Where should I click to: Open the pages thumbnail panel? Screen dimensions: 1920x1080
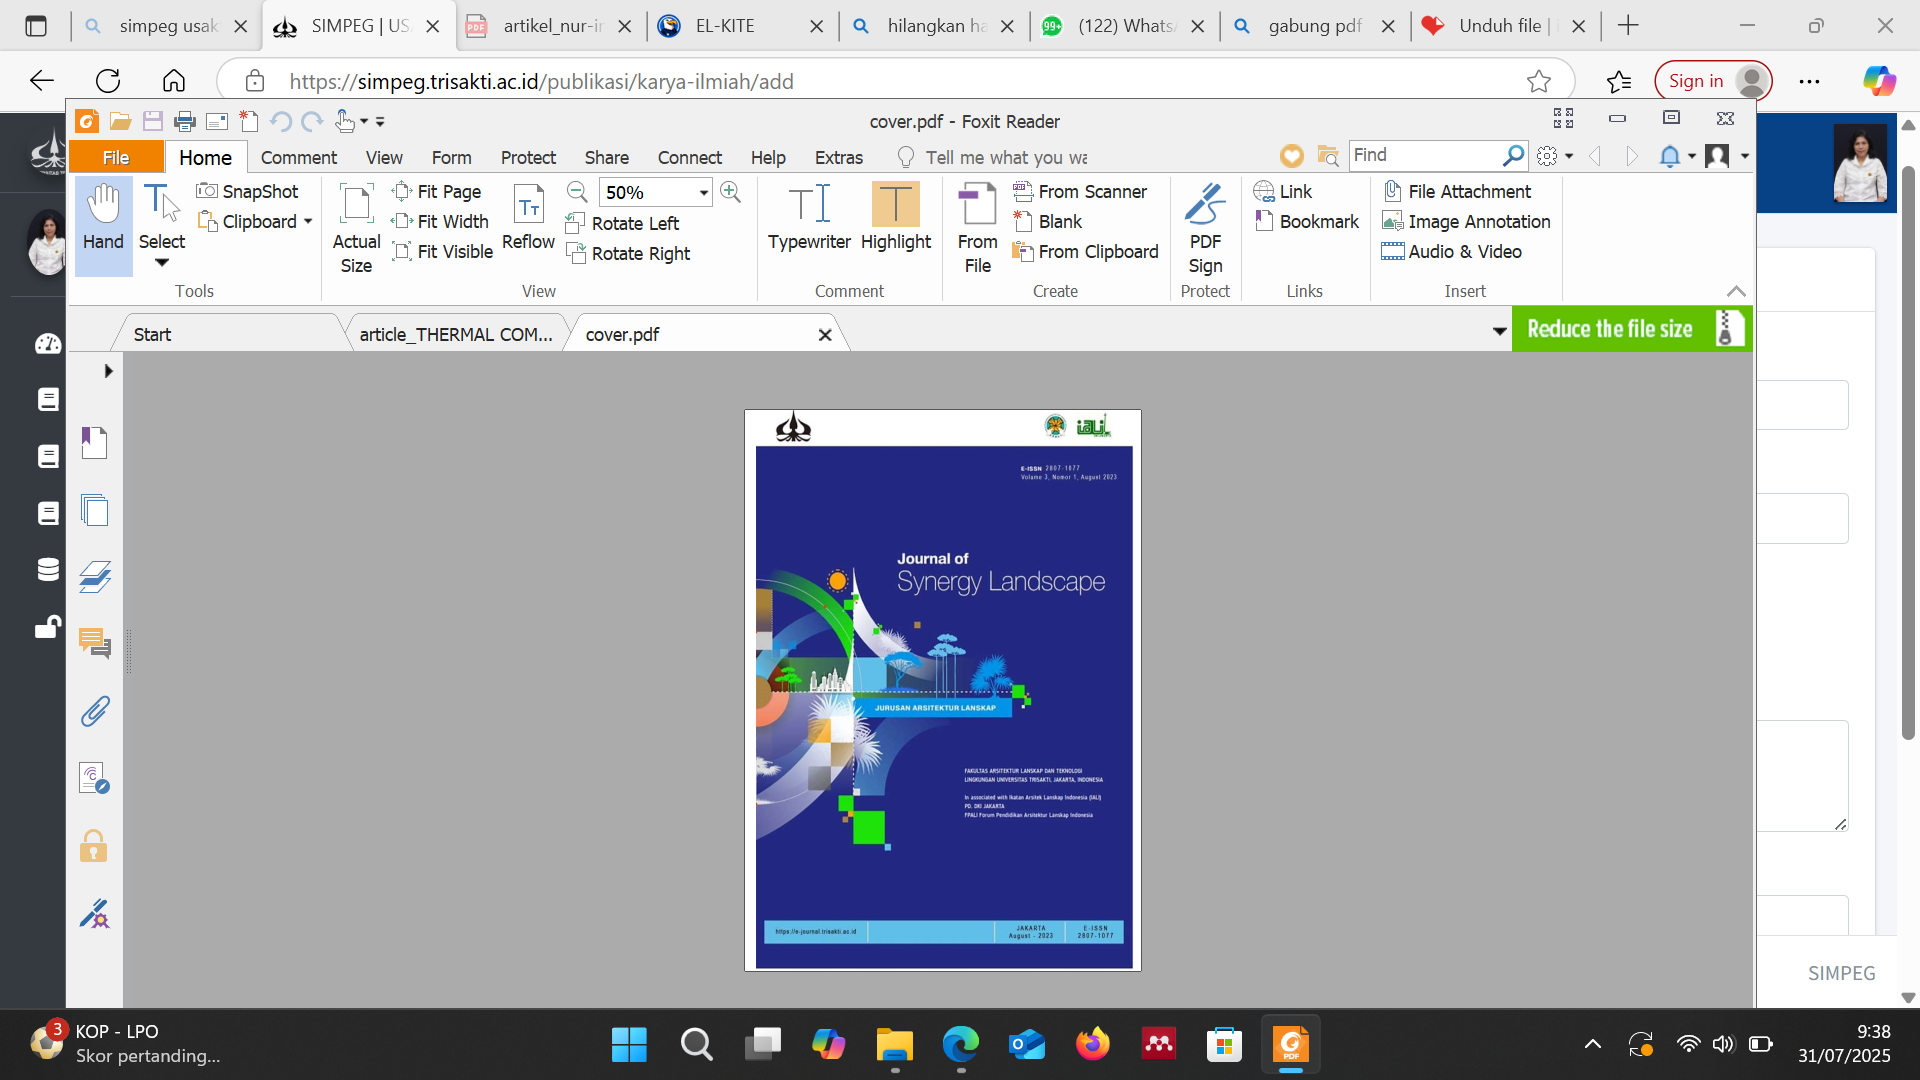pyautogui.click(x=94, y=510)
